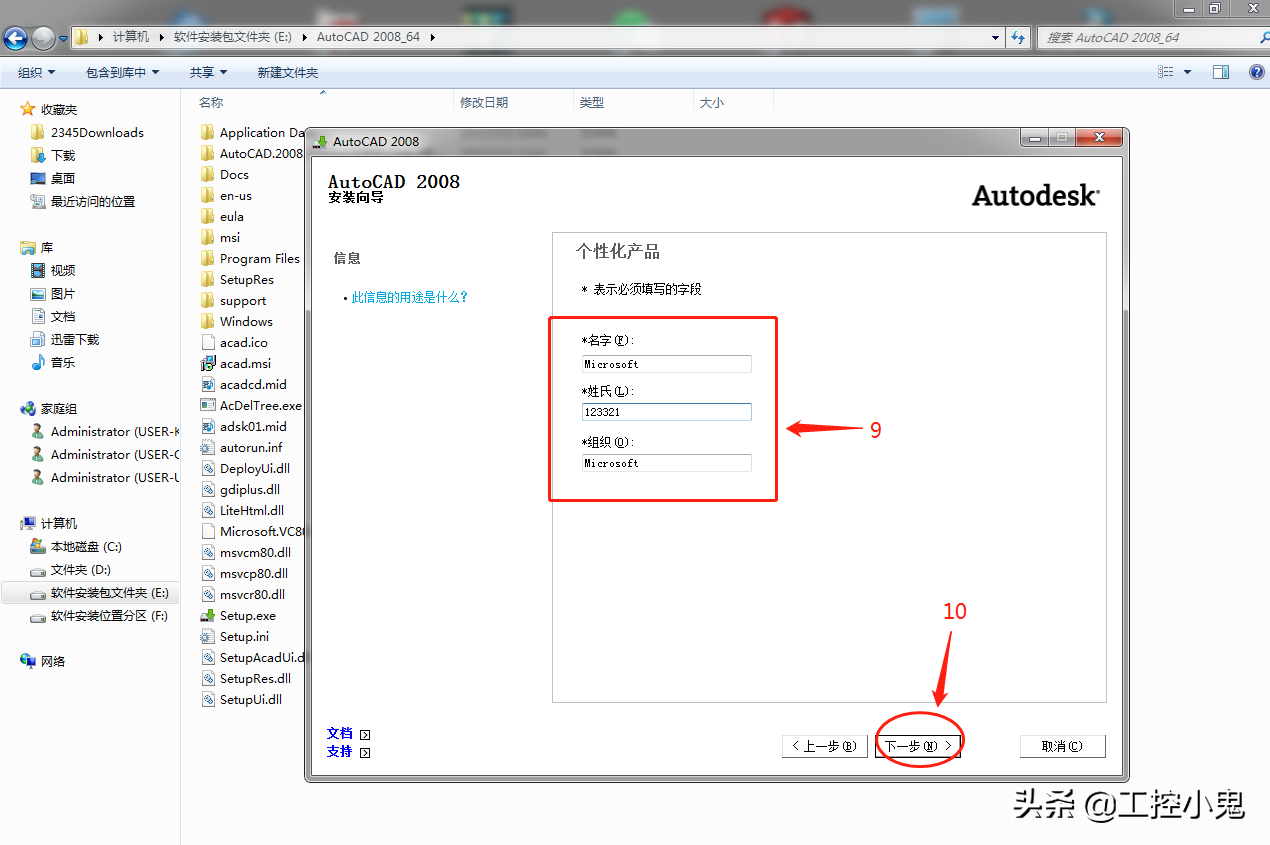
Task: Click the icon beside the 支持 link
Action: (365, 752)
